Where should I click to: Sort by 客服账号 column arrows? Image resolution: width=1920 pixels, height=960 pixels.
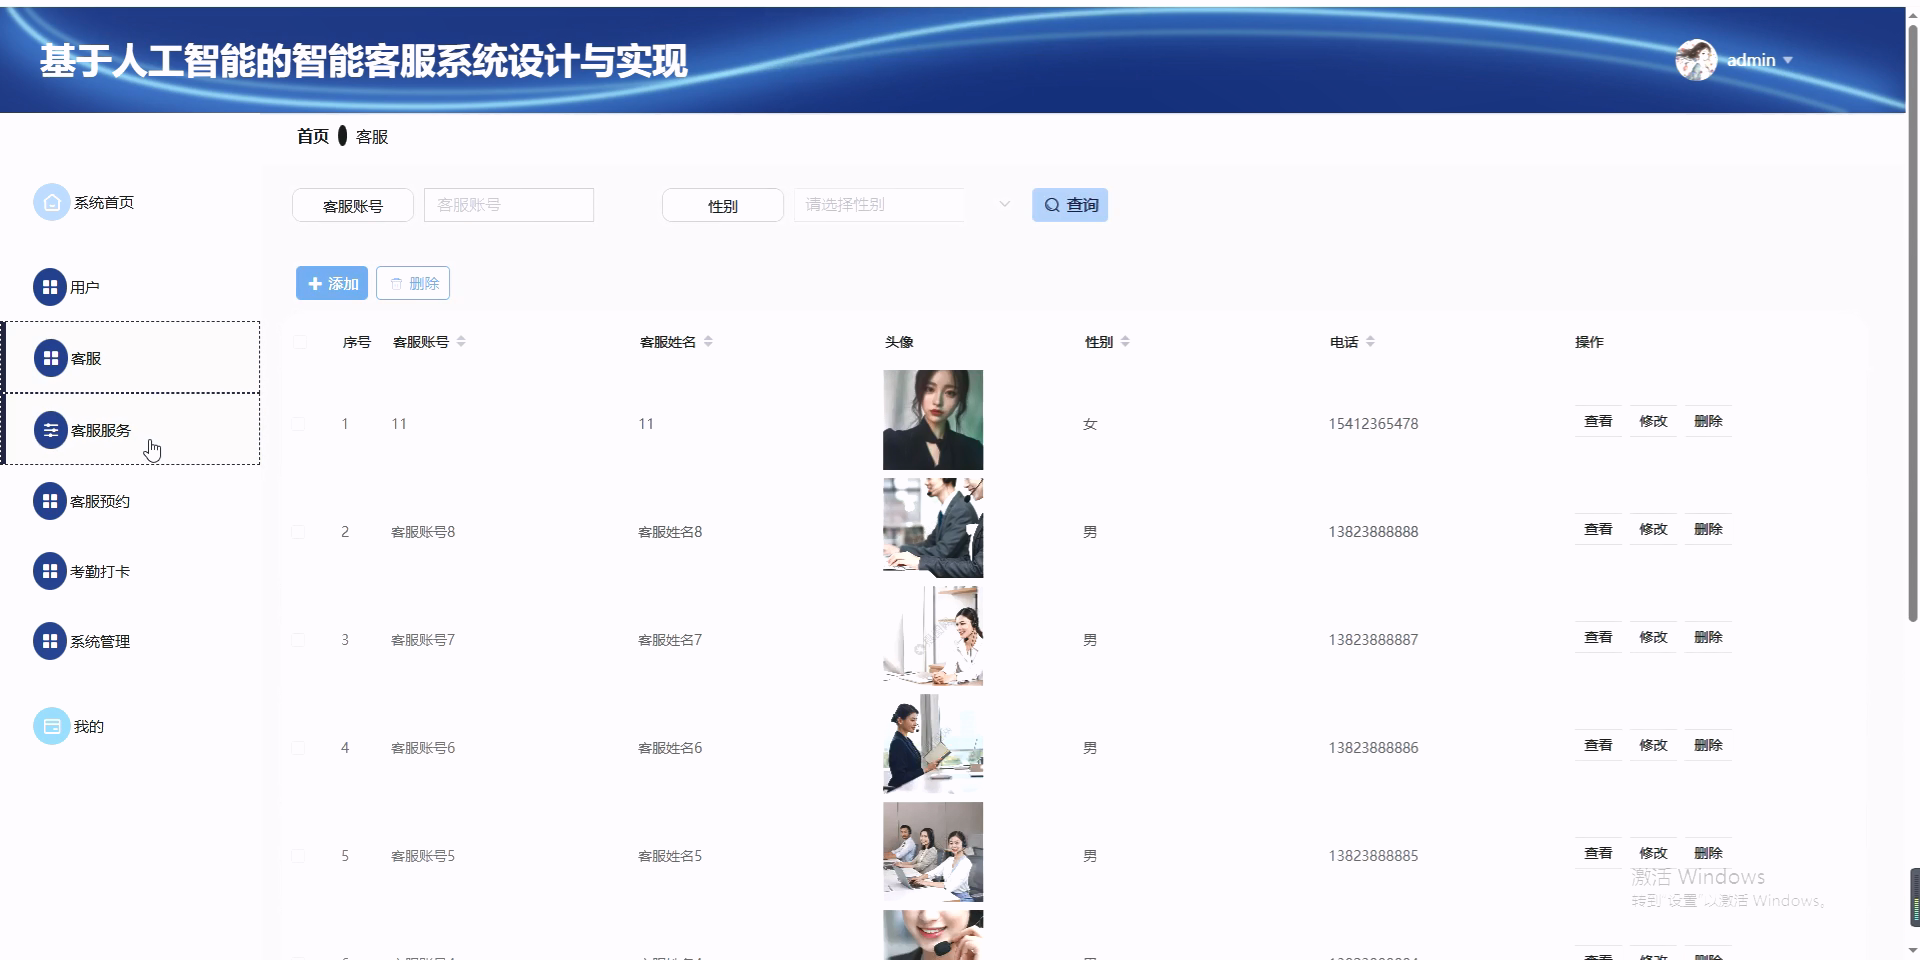pos(461,342)
